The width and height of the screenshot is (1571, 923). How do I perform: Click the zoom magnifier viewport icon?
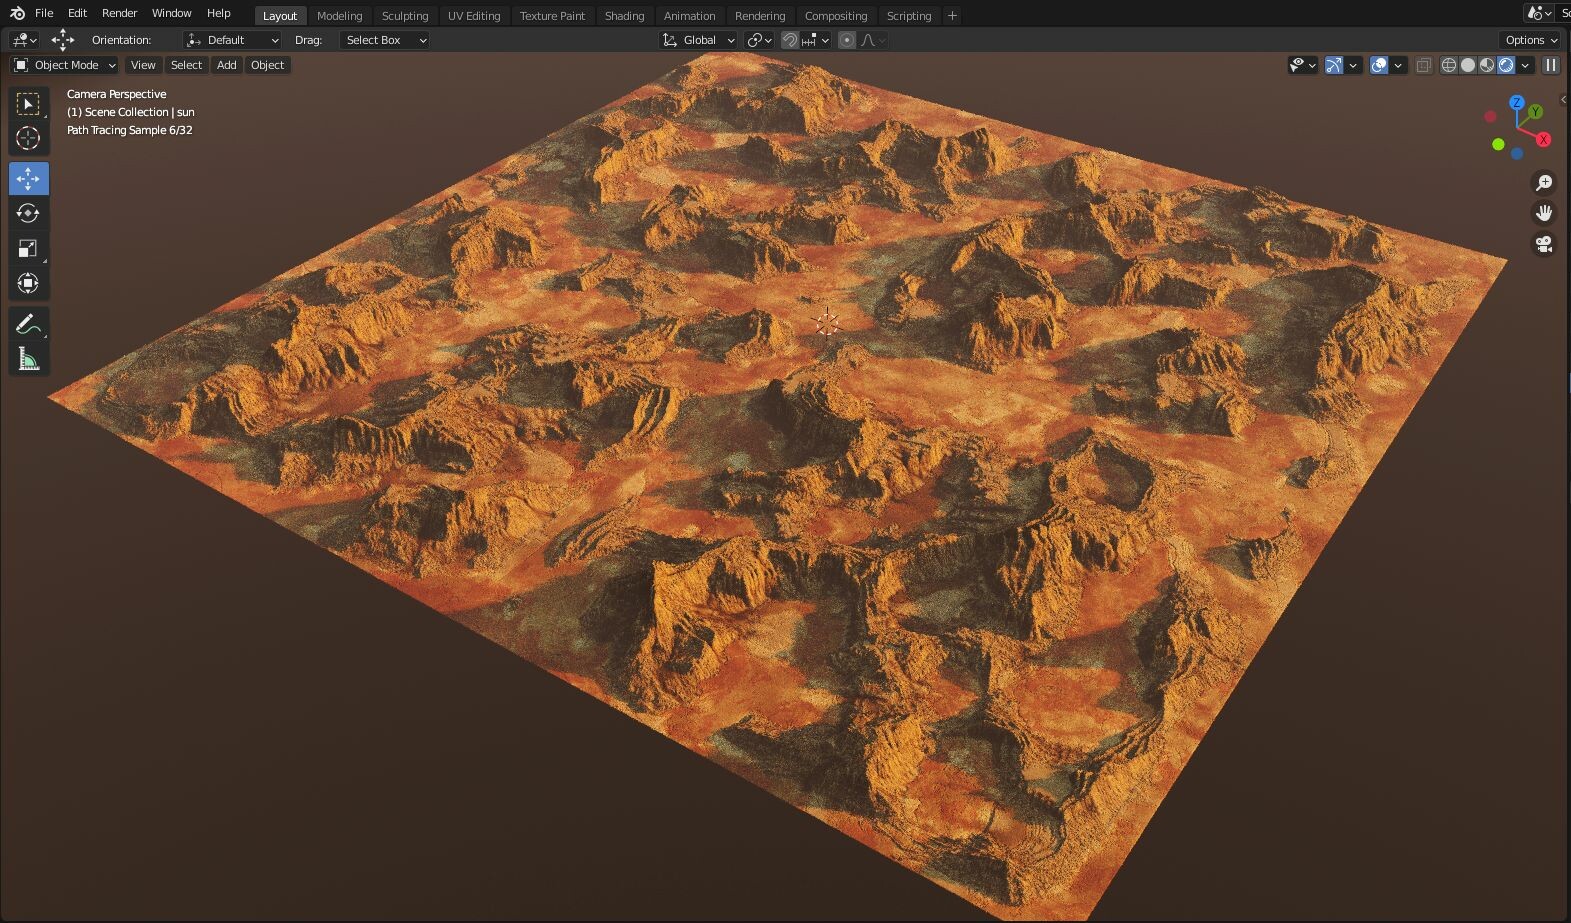(x=1544, y=182)
